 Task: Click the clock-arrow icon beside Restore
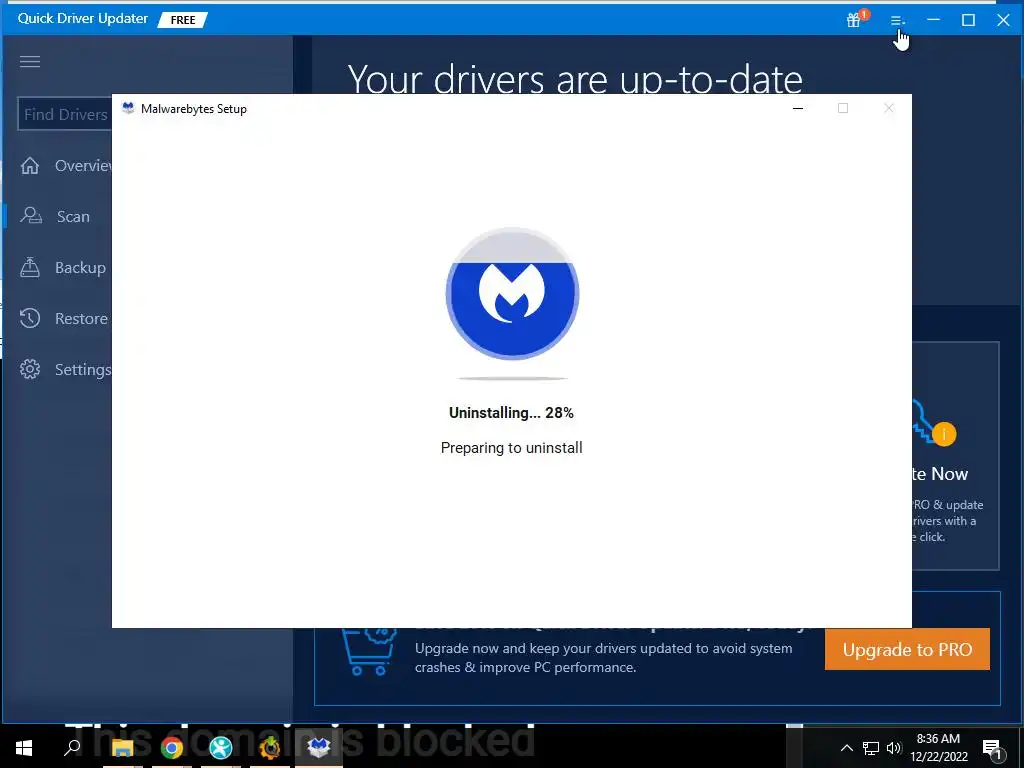pyautogui.click(x=30, y=318)
